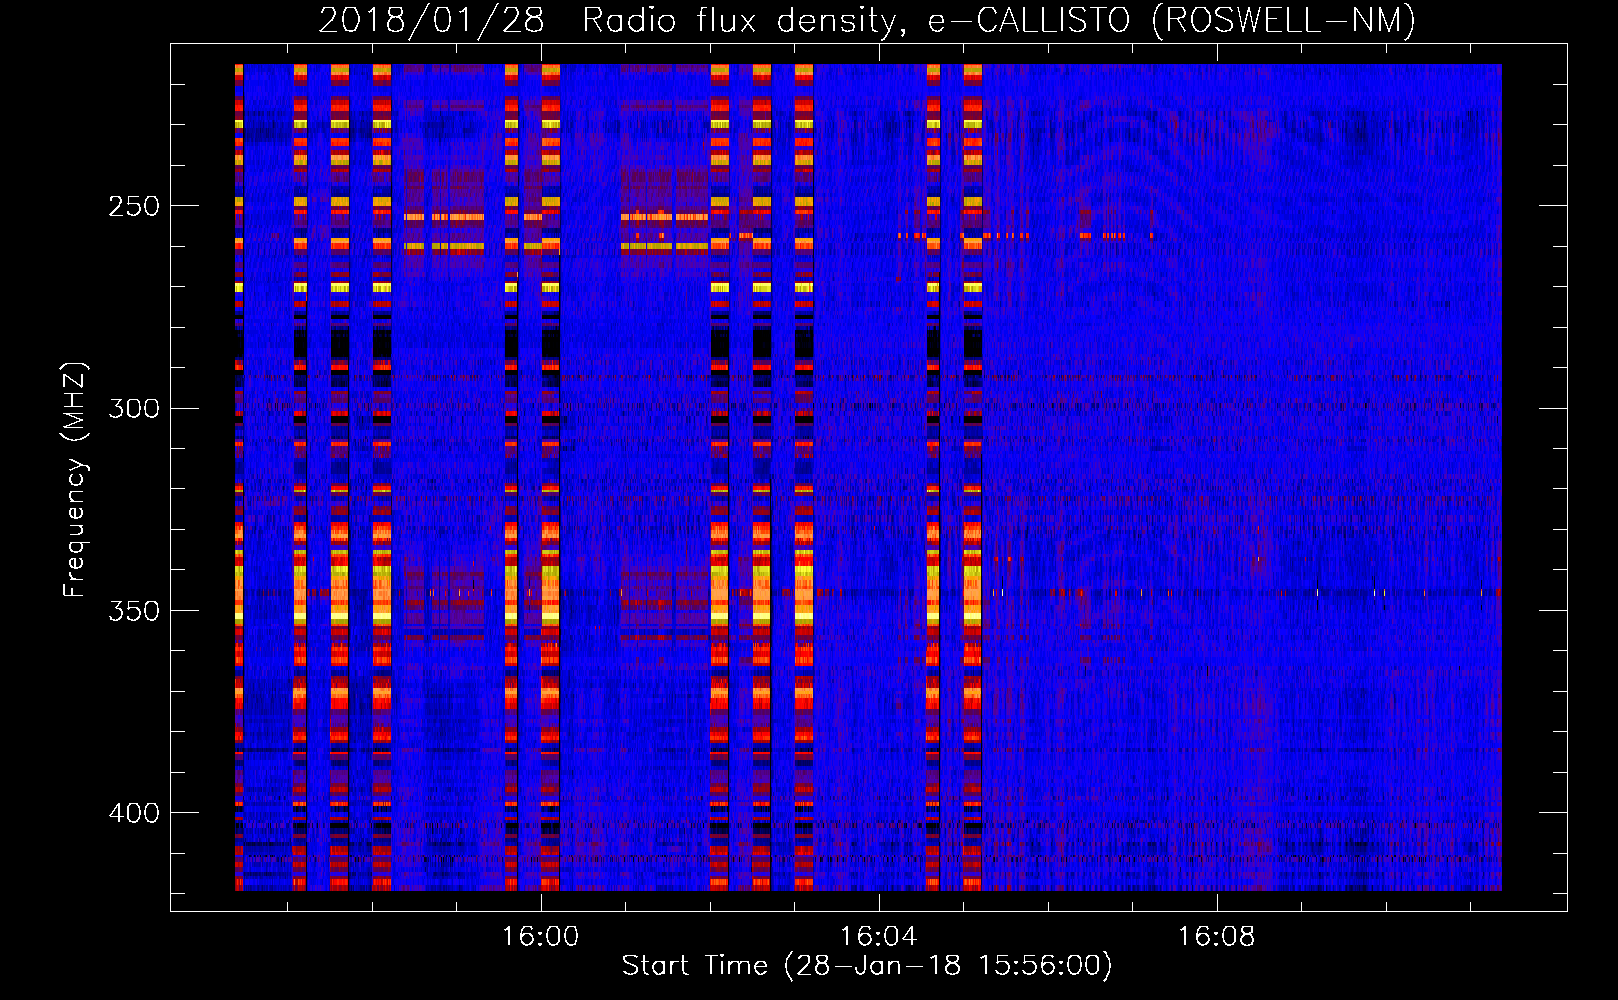Click the plot title "2018/01/28 Radio flux density, e-CALLISTO (ROSWELL-NM)"
This screenshot has width=1618, height=1000.
click(x=867, y=21)
